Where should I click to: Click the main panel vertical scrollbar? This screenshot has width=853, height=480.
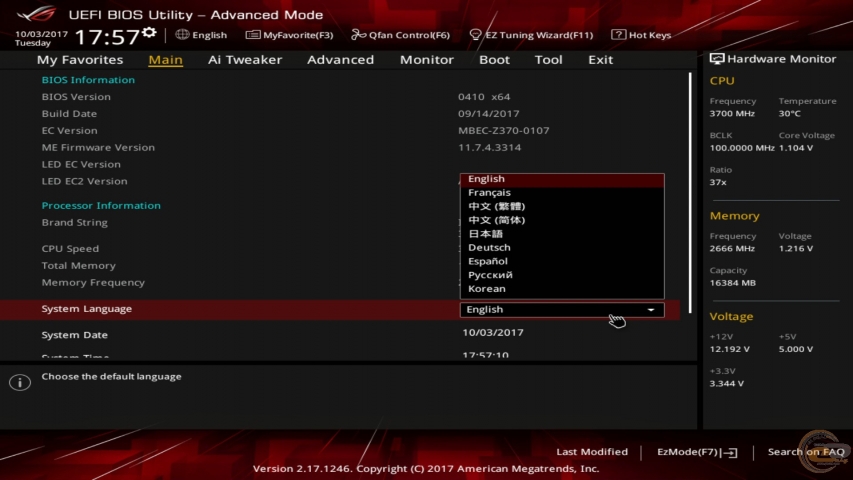[x=690, y=193]
